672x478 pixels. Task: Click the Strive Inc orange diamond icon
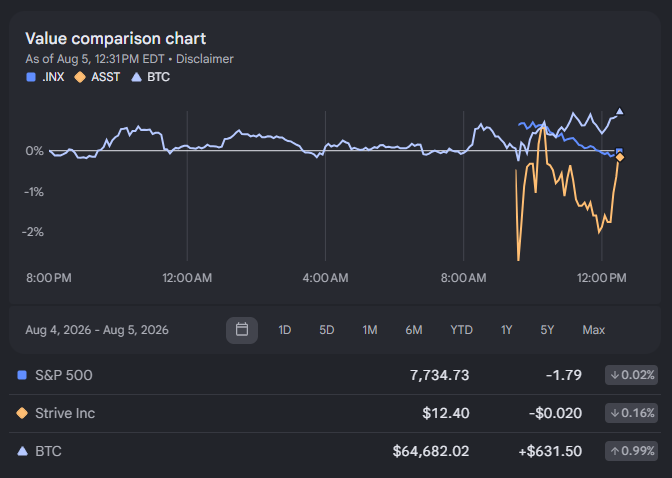point(22,413)
